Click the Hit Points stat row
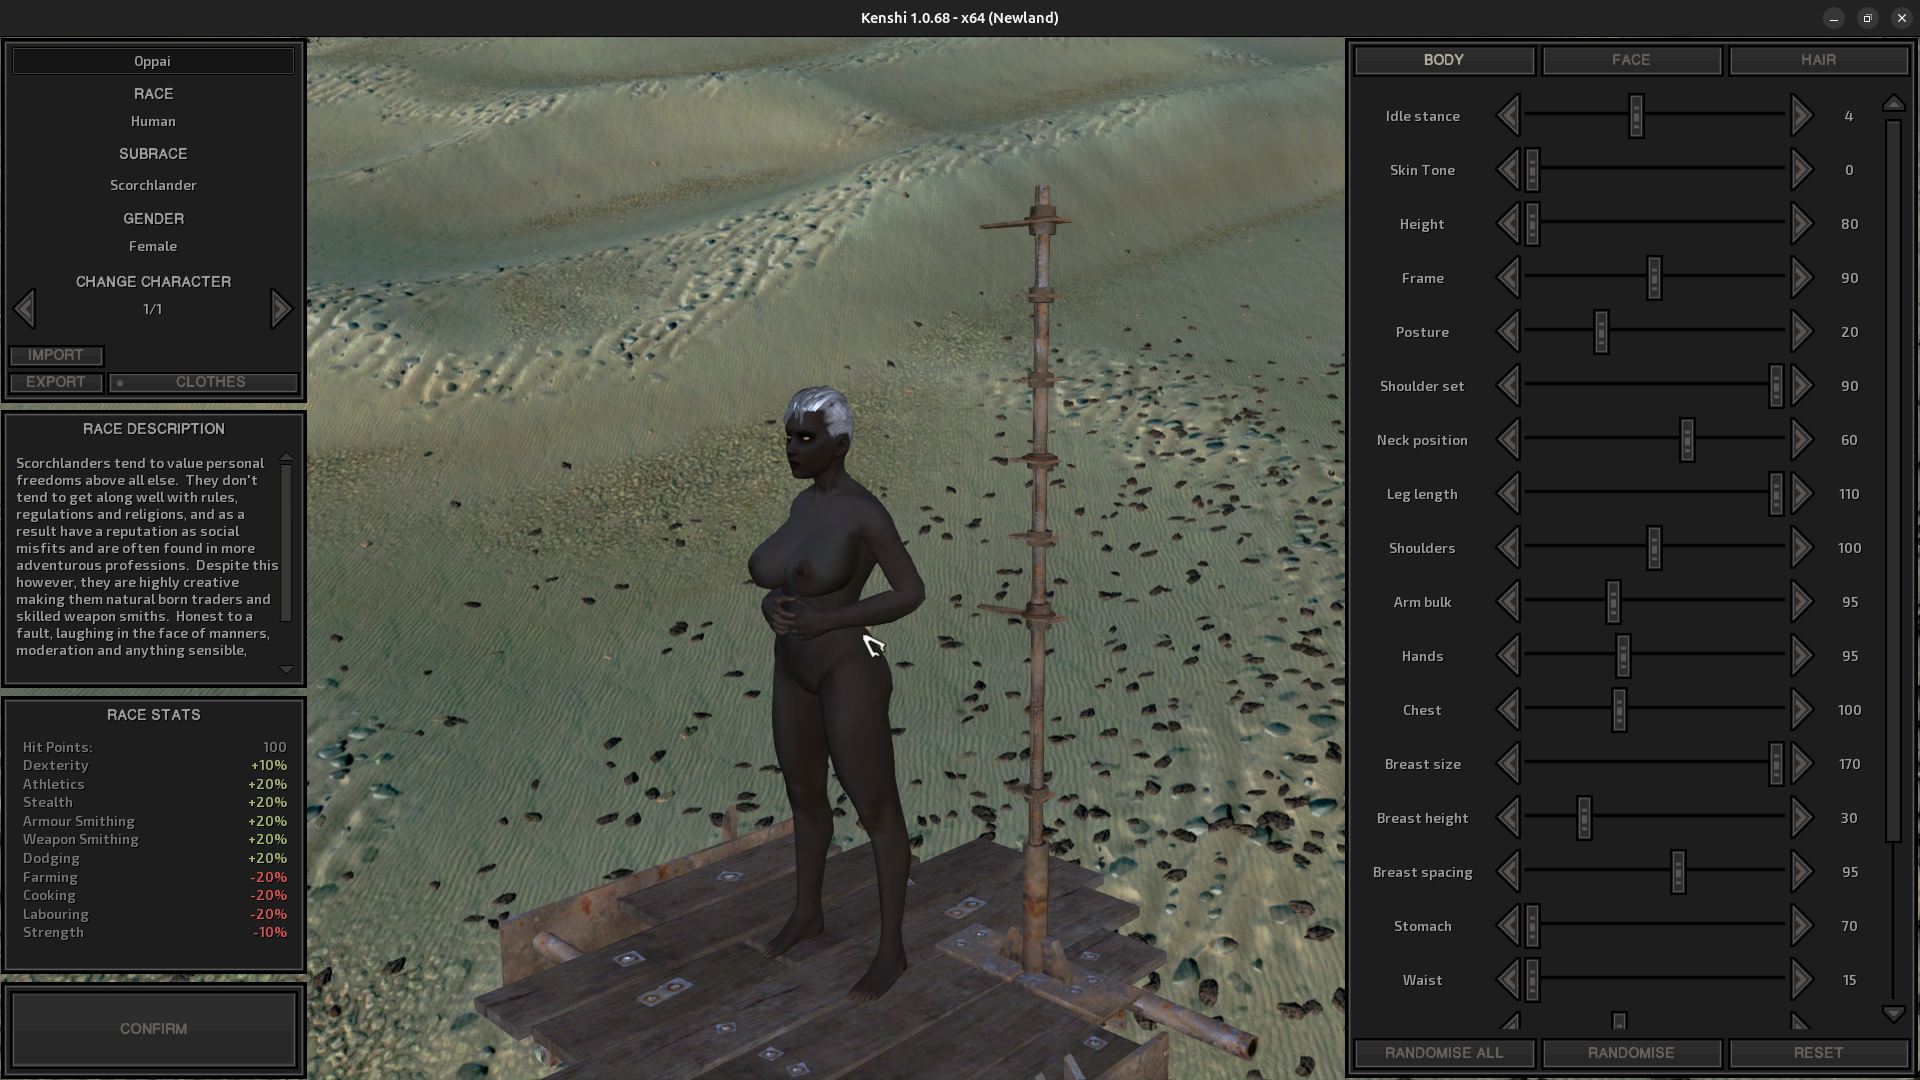 [x=154, y=747]
